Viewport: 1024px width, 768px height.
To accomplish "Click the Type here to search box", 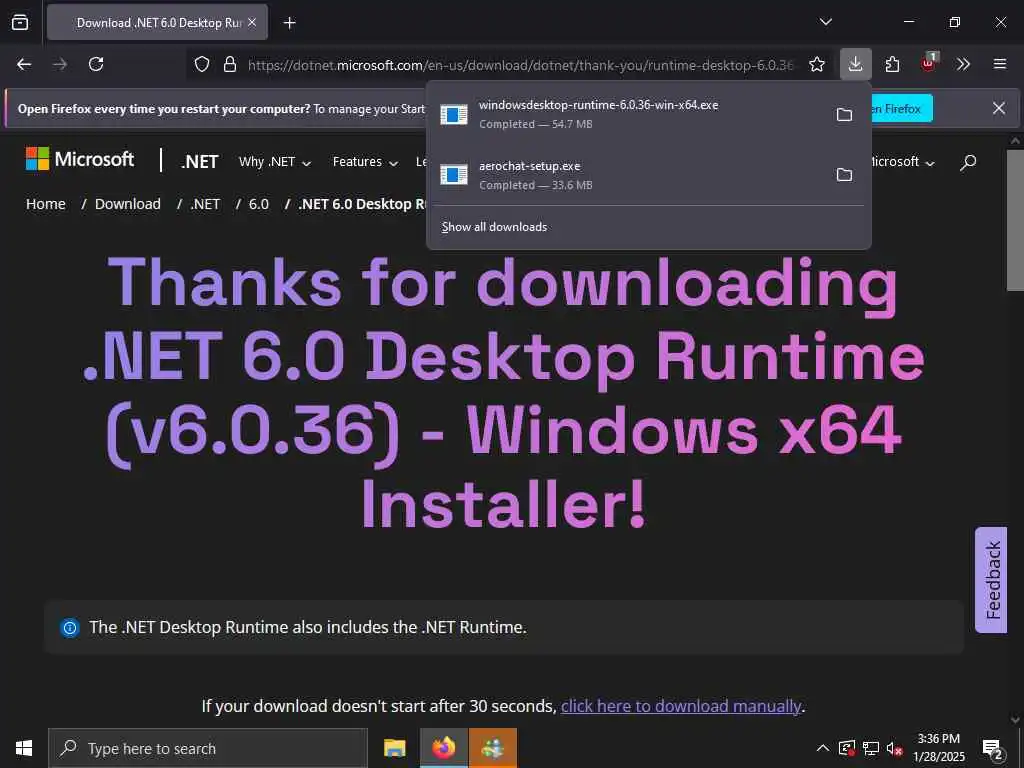I will pos(208,748).
